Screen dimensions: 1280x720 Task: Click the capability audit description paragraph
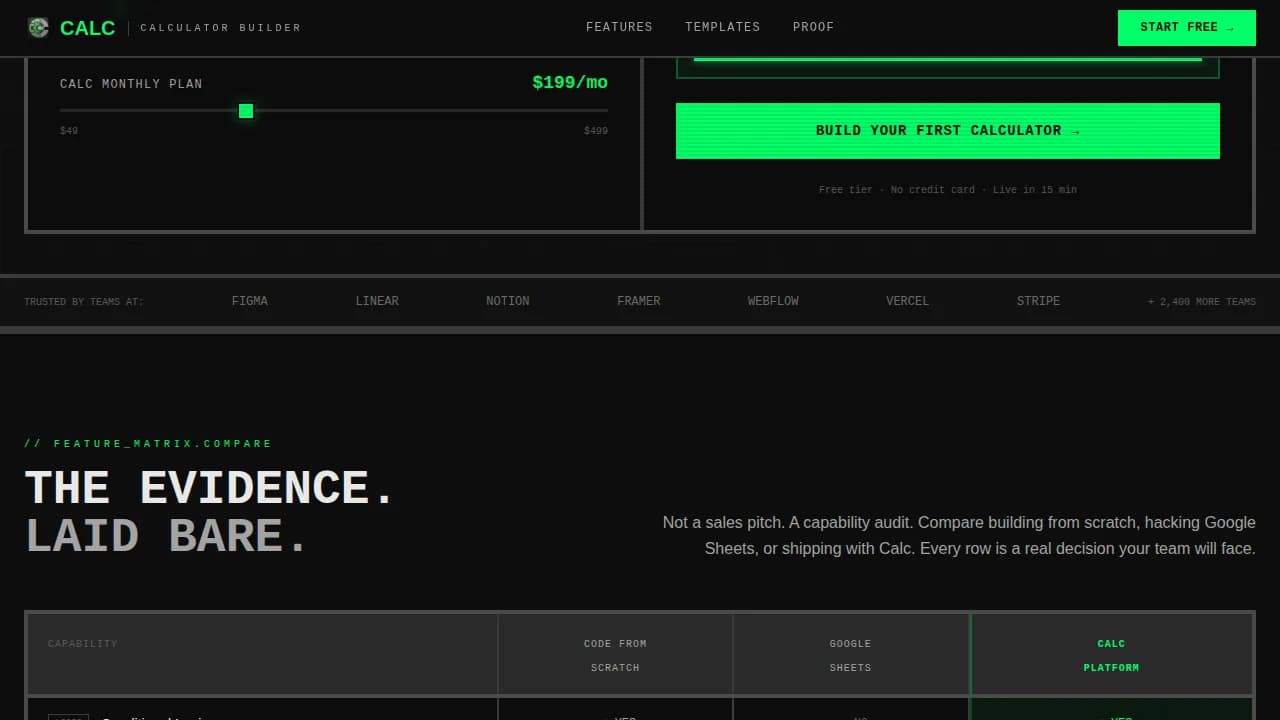[x=958, y=535]
